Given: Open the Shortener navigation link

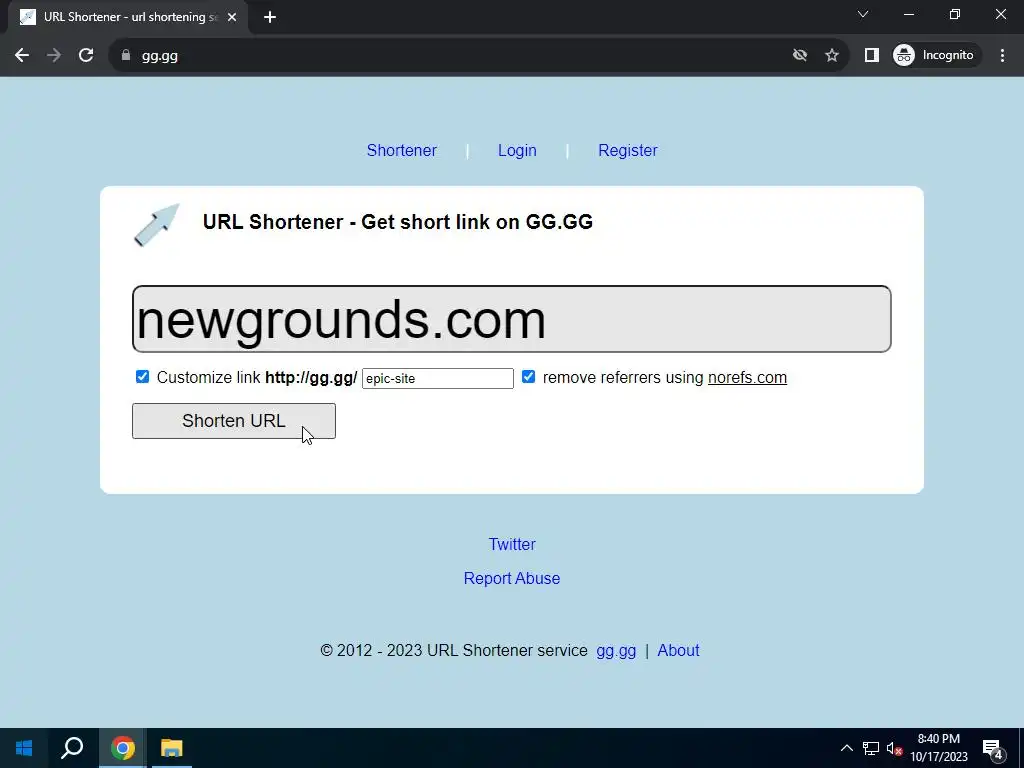Looking at the screenshot, I should pyautogui.click(x=402, y=150).
